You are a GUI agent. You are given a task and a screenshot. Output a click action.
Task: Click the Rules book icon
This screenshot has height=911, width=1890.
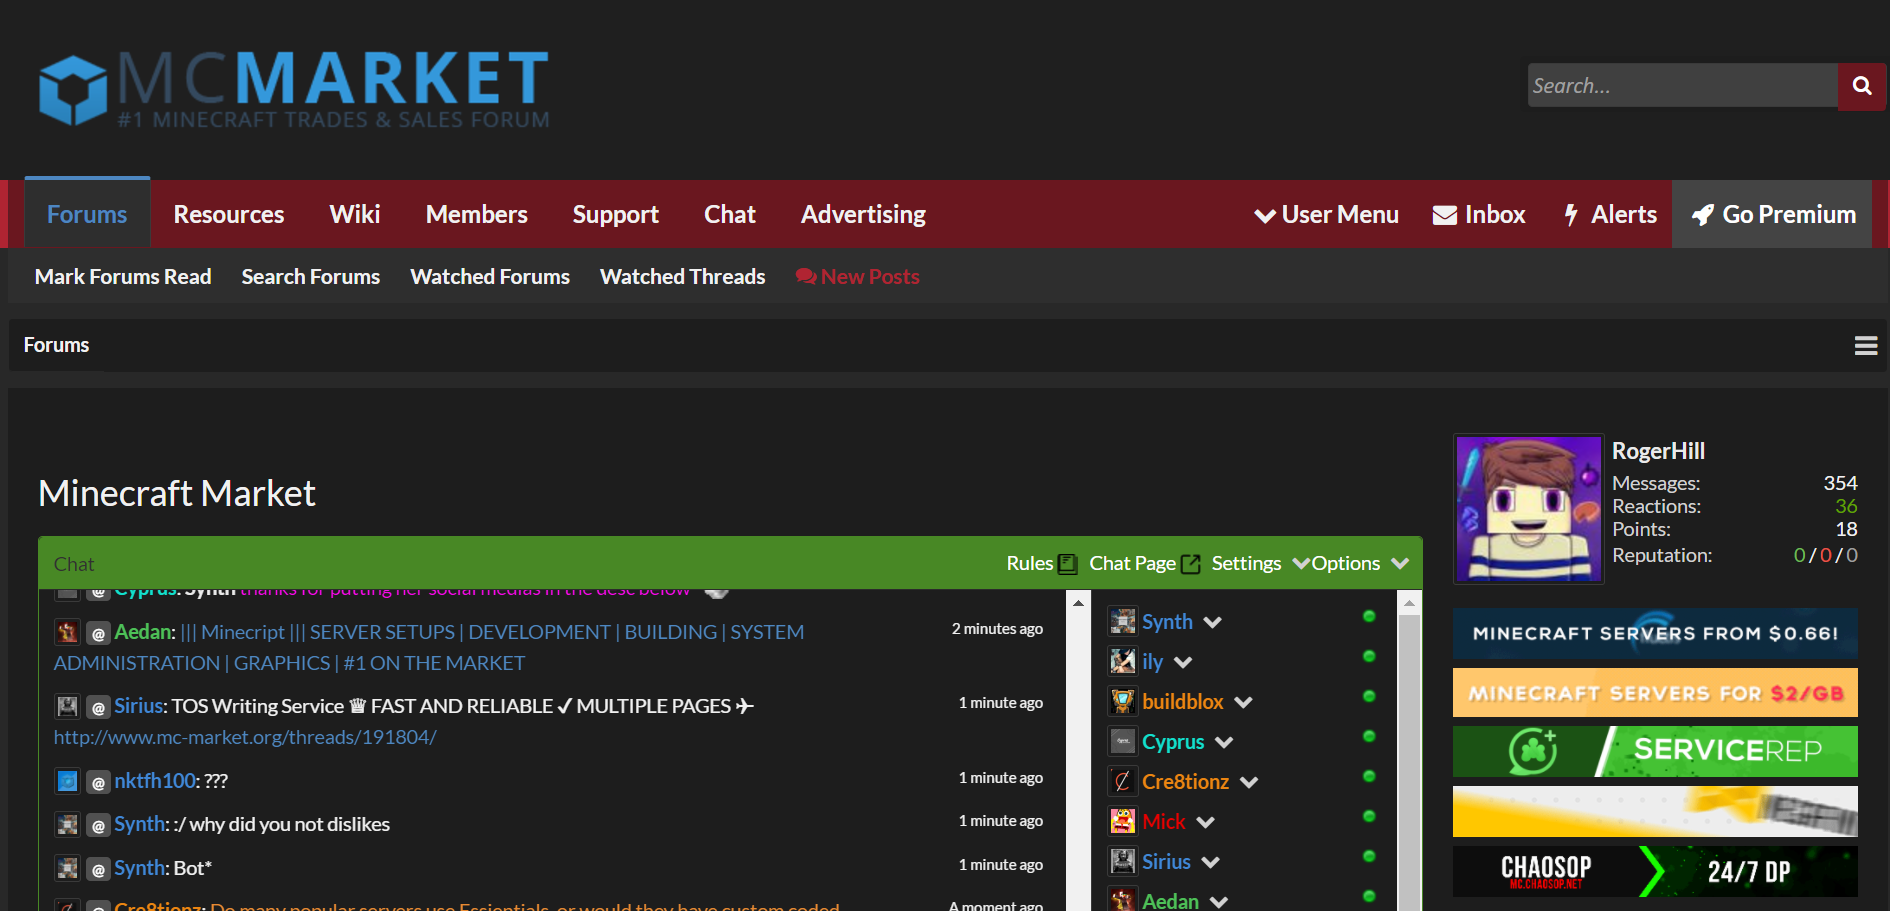point(1068,564)
